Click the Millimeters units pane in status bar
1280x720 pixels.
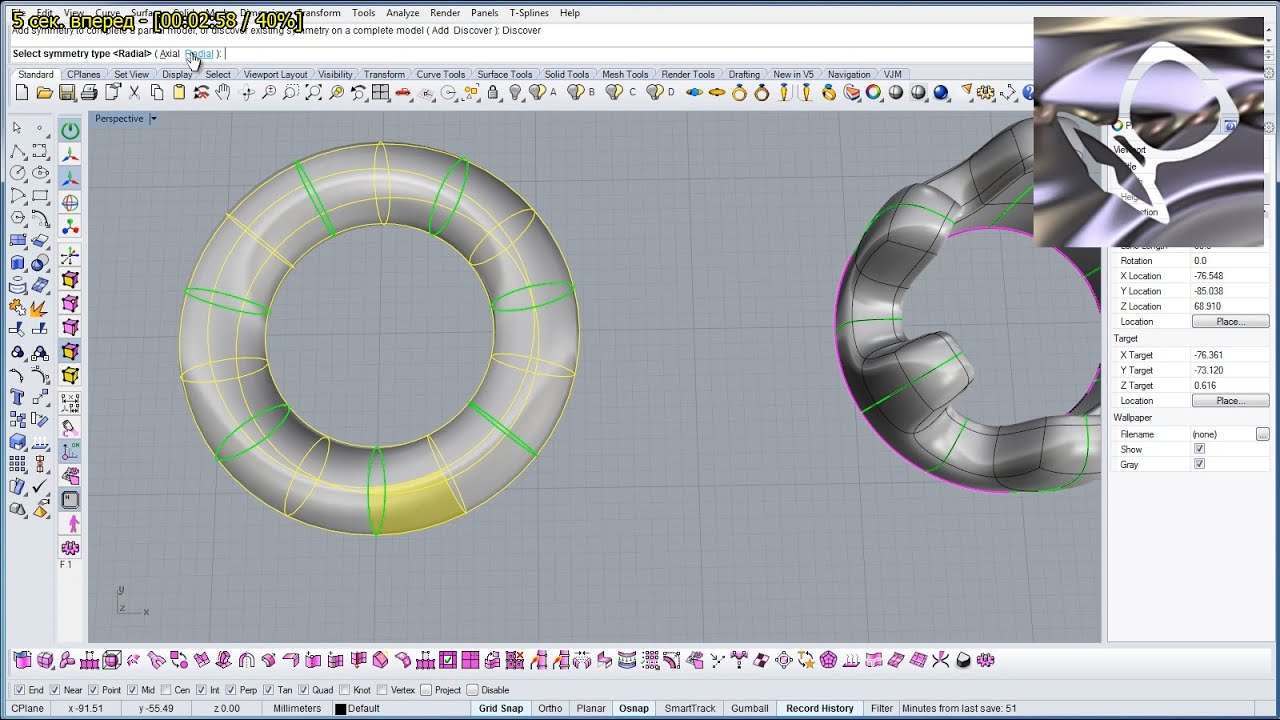297,708
